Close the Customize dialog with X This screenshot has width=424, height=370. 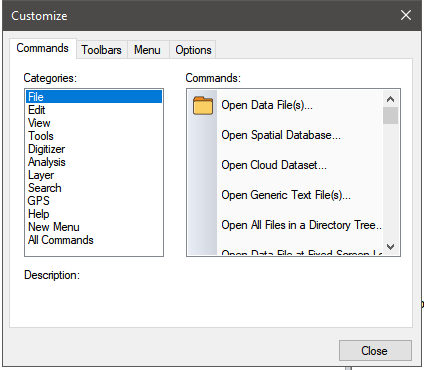(x=406, y=15)
